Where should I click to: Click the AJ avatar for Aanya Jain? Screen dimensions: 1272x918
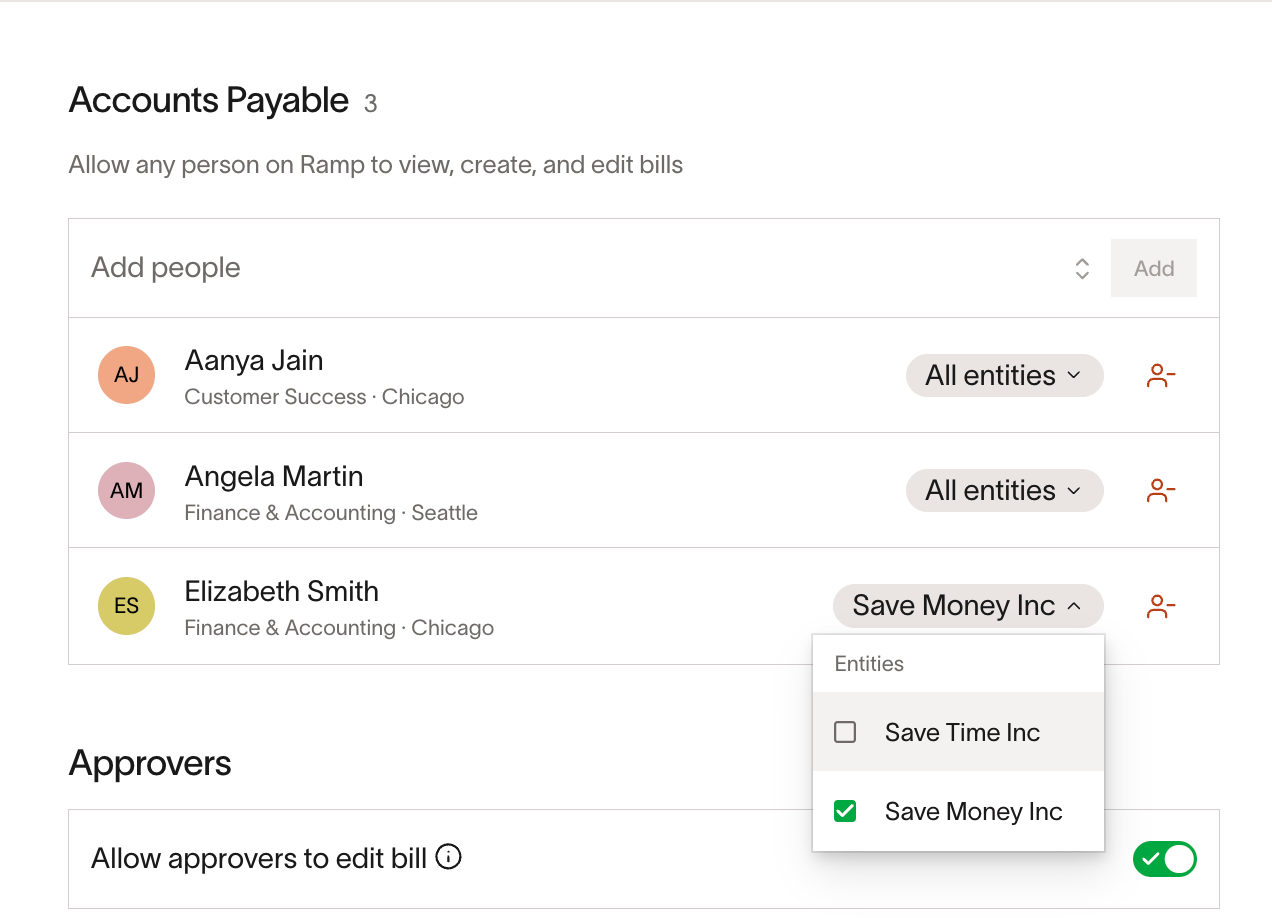126,375
